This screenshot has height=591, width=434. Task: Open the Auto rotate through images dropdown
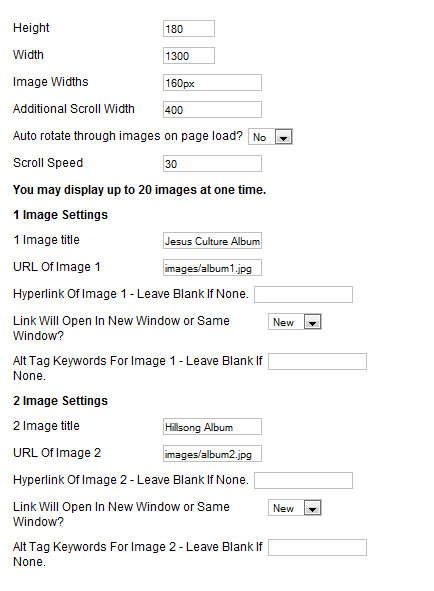(270, 137)
